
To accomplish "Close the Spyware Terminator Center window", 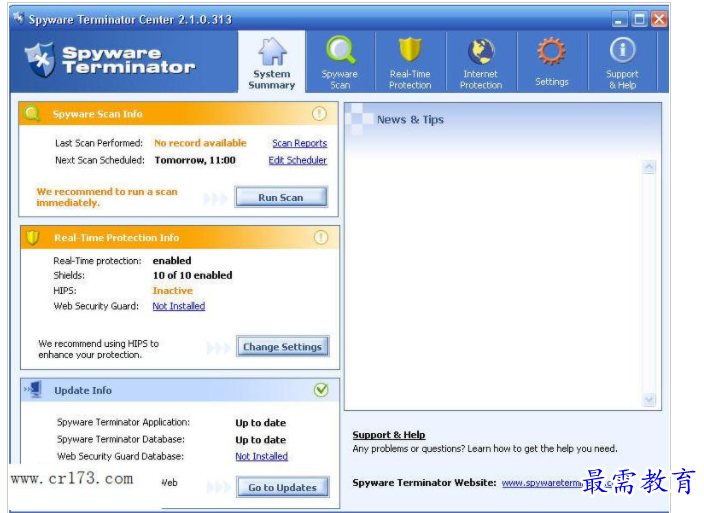I will tap(659, 19).
